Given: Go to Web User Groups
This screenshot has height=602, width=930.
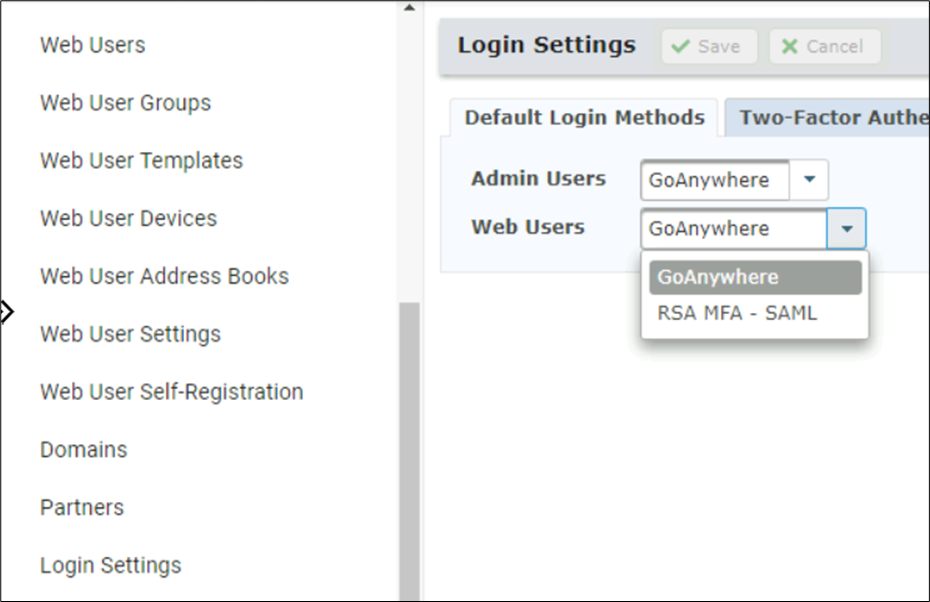Looking at the screenshot, I should (x=125, y=103).
